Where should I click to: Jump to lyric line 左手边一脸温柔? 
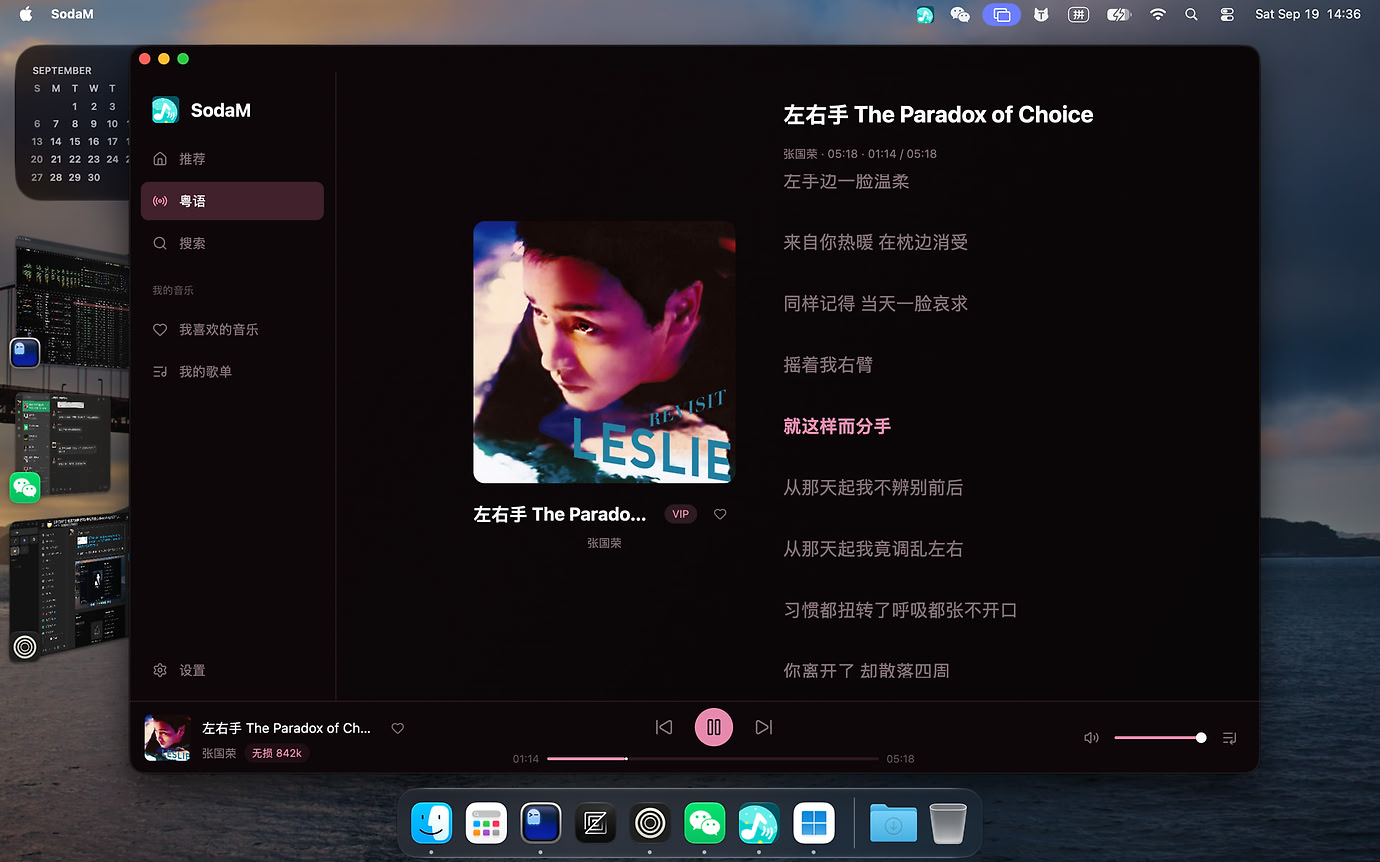pyautogui.click(x=846, y=181)
